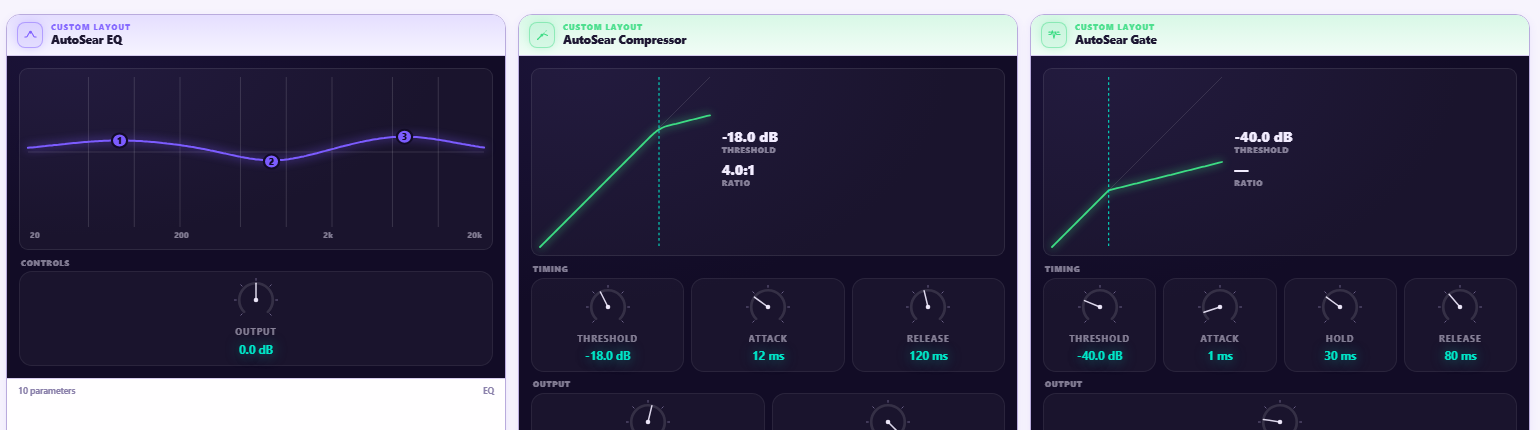The height and width of the screenshot is (430, 1540).
Task: Select EQ band node 1
Action: (119, 141)
